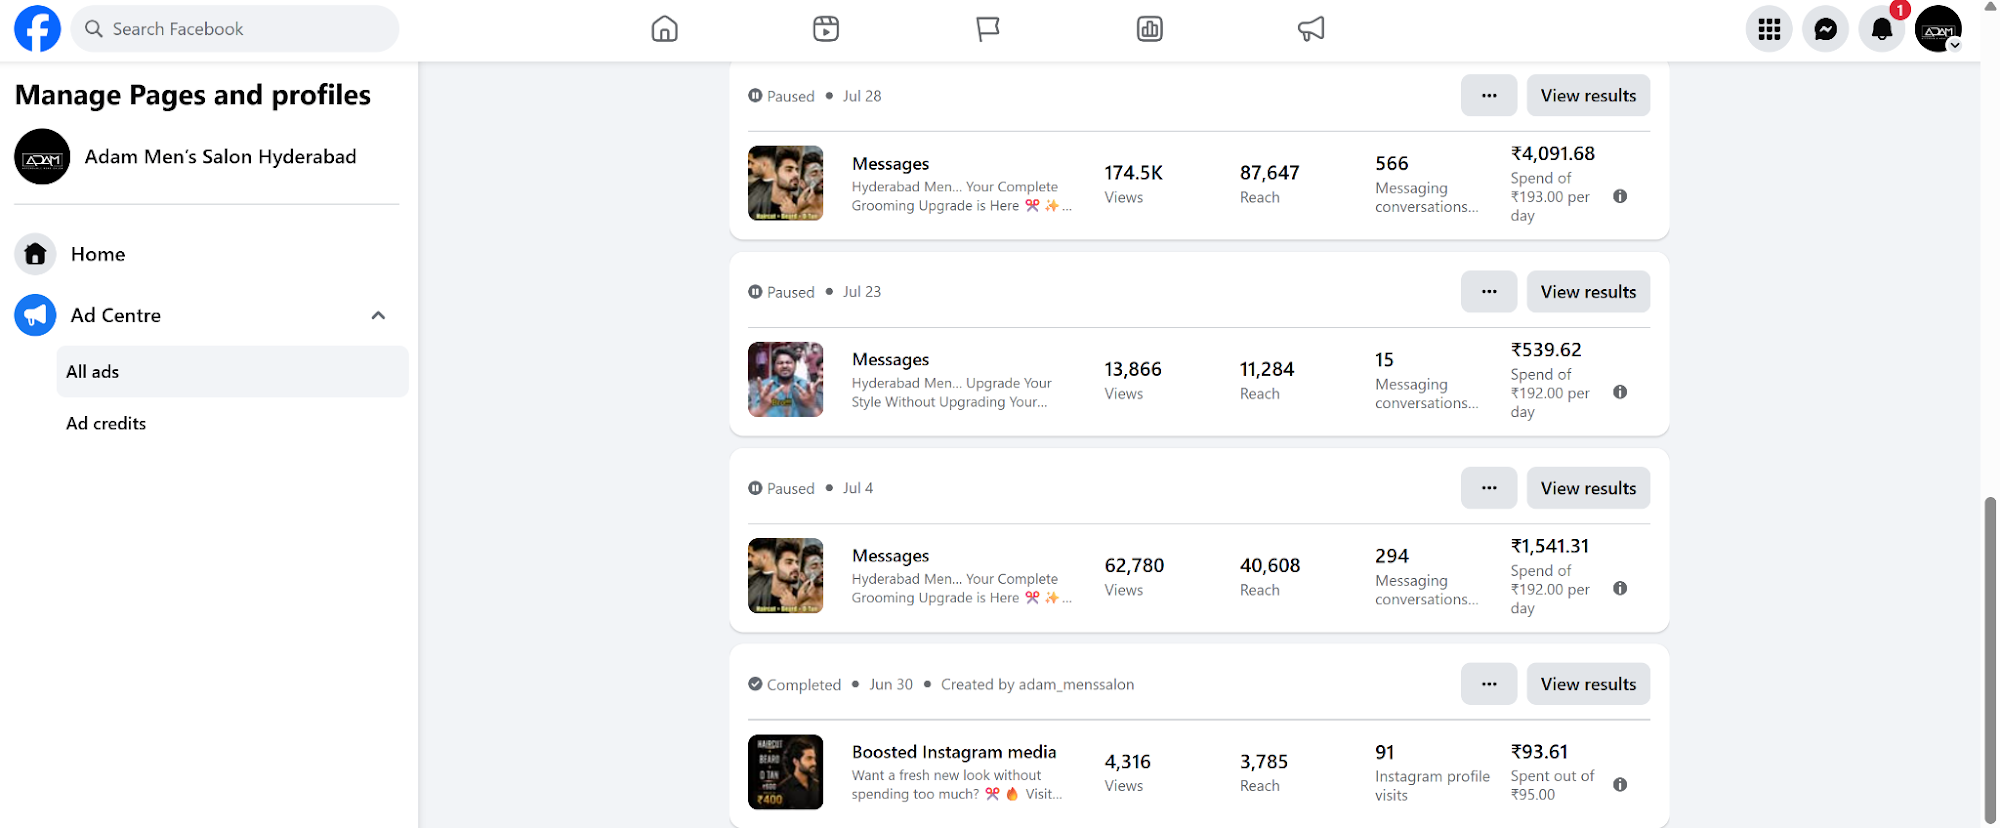This screenshot has width=2000, height=828.
Task: Open the notifications bell icon
Action: click(1881, 30)
